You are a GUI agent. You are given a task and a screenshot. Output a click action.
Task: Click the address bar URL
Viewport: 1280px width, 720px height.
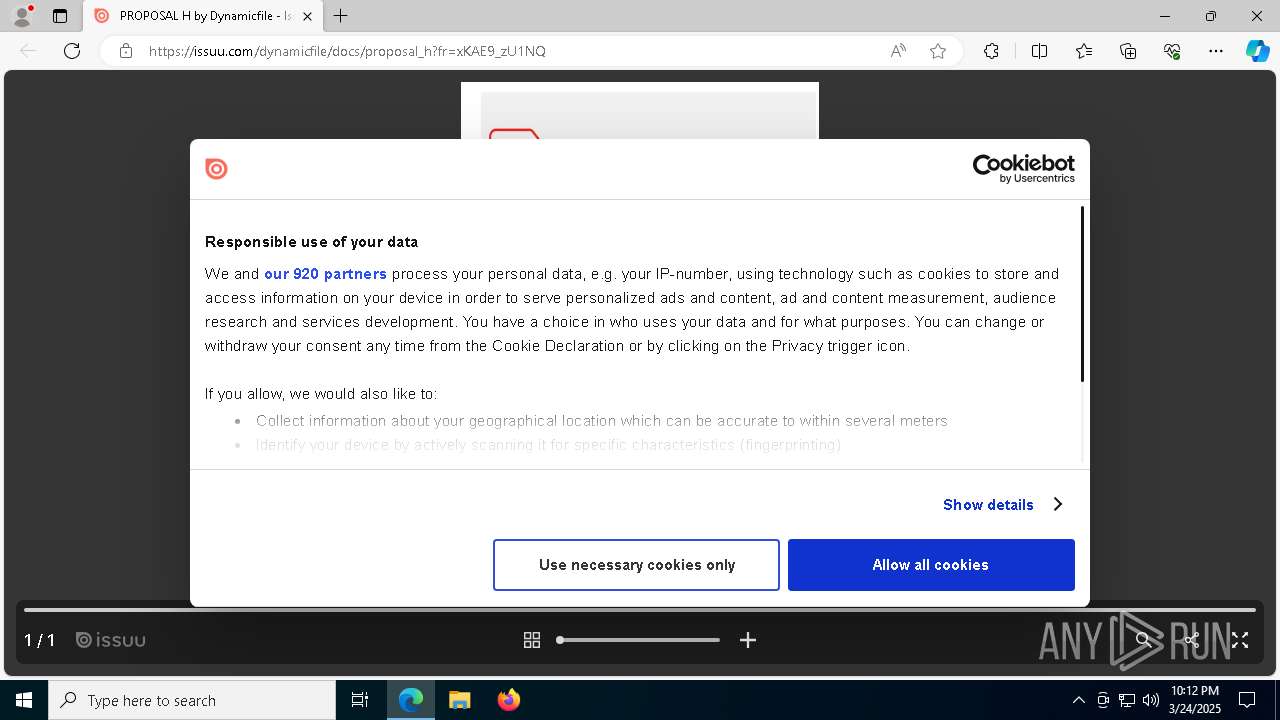[x=347, y=51]
